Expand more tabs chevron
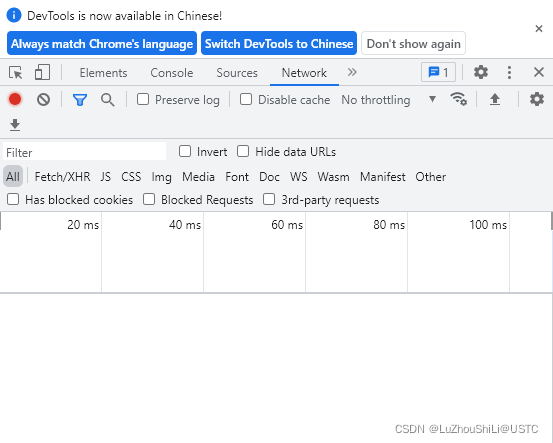This screenshot has height=443, width=553. point(352,72)
